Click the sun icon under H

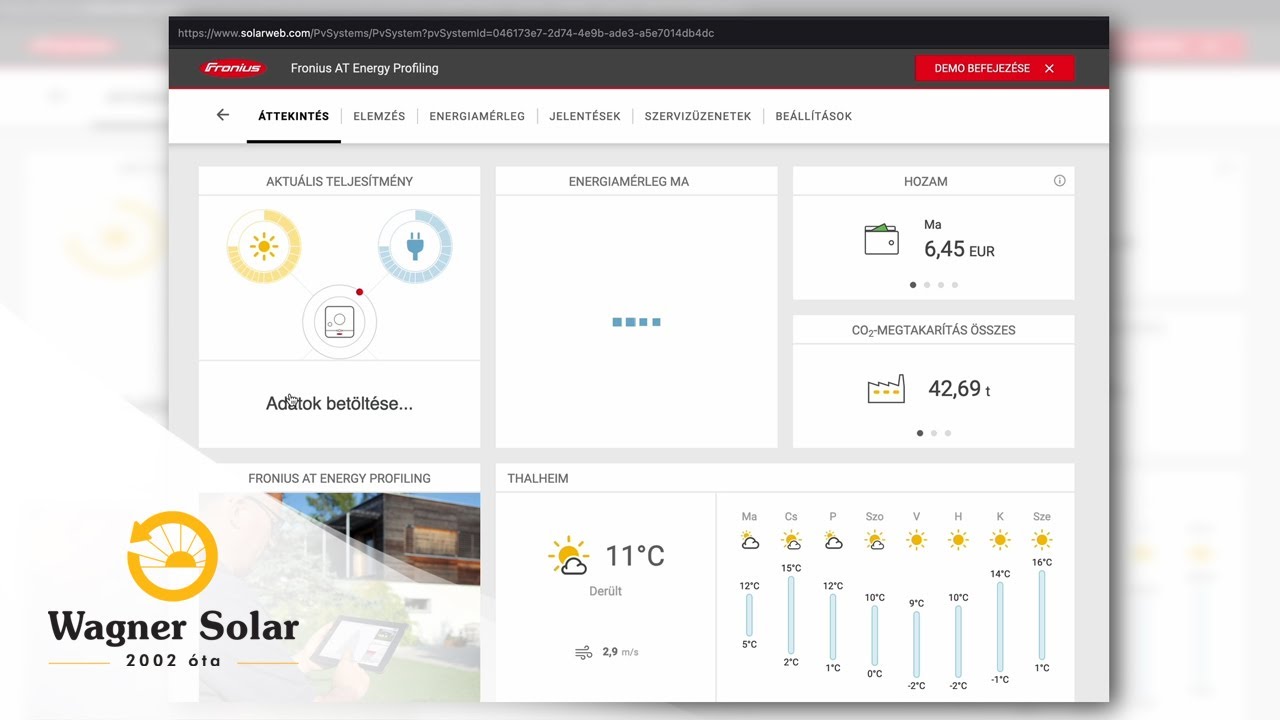pyautogui.click(x=958, y=540)
